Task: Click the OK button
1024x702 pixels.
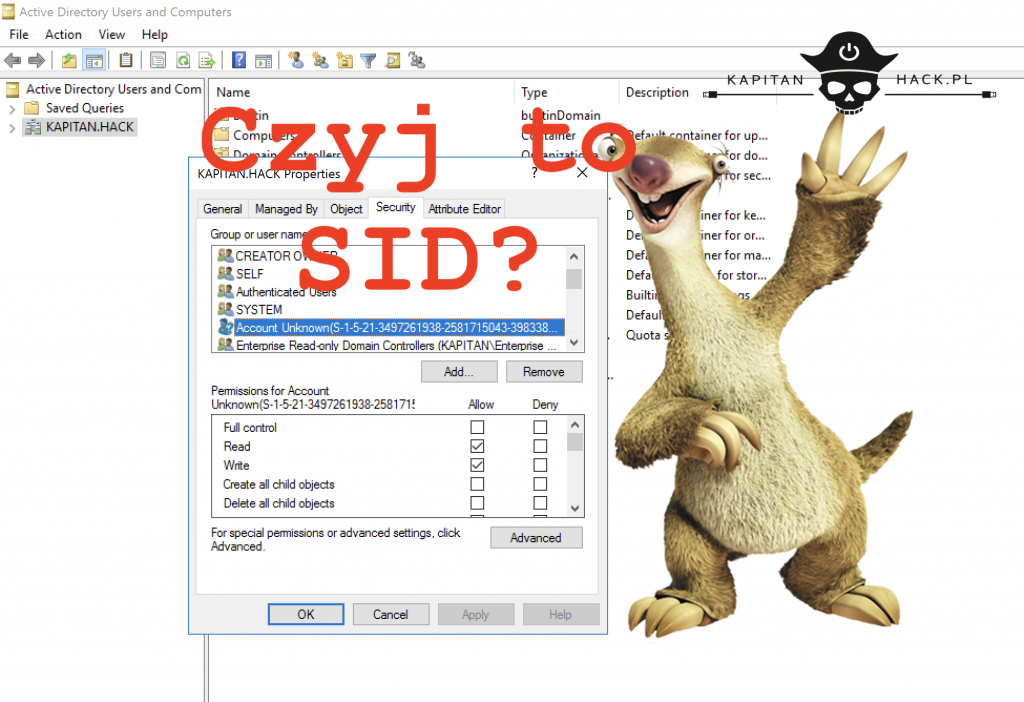Action: (306, 614)
